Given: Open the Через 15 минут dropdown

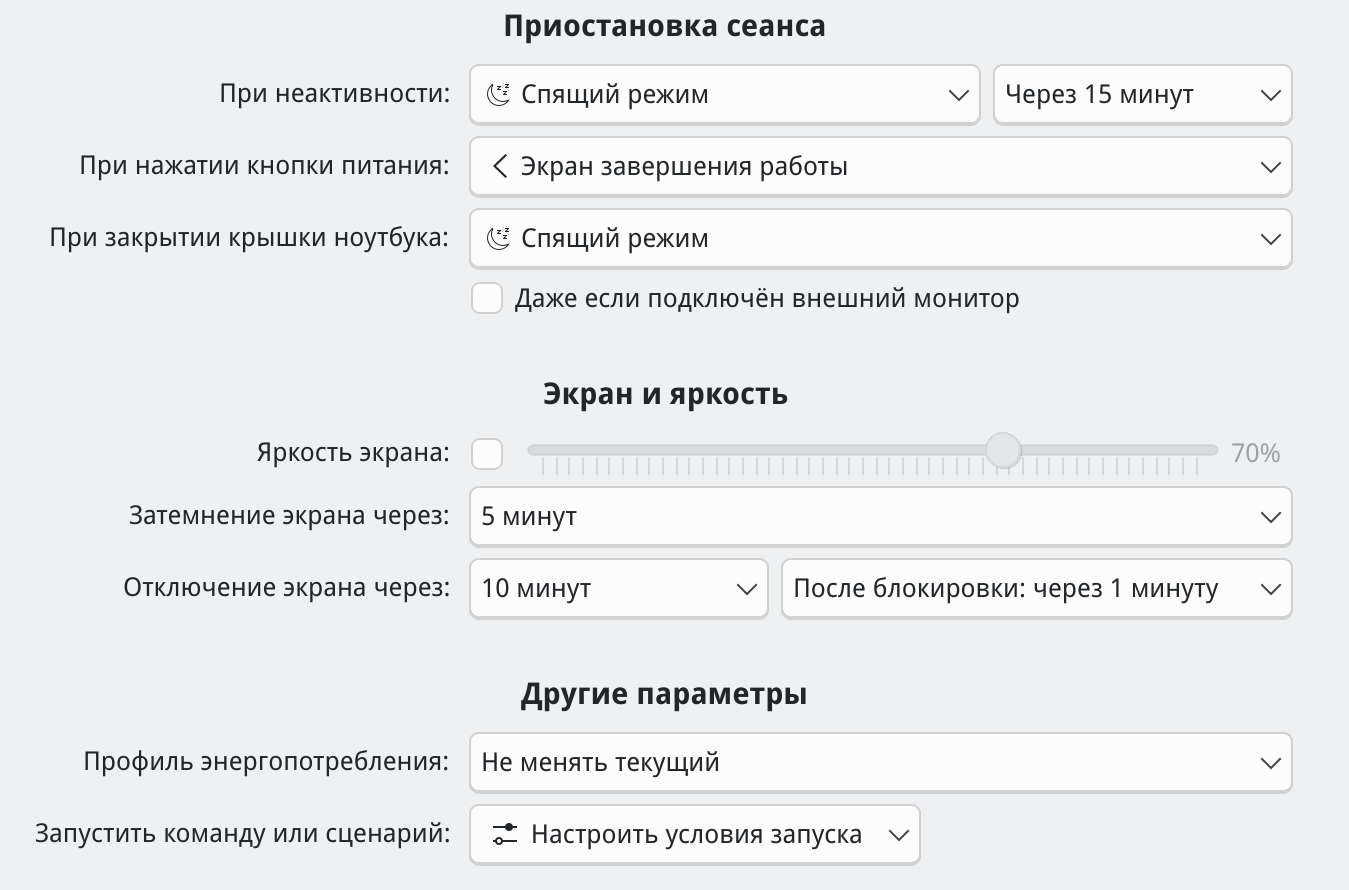Looking at the screenshot, I should (x=1142, y=95).
